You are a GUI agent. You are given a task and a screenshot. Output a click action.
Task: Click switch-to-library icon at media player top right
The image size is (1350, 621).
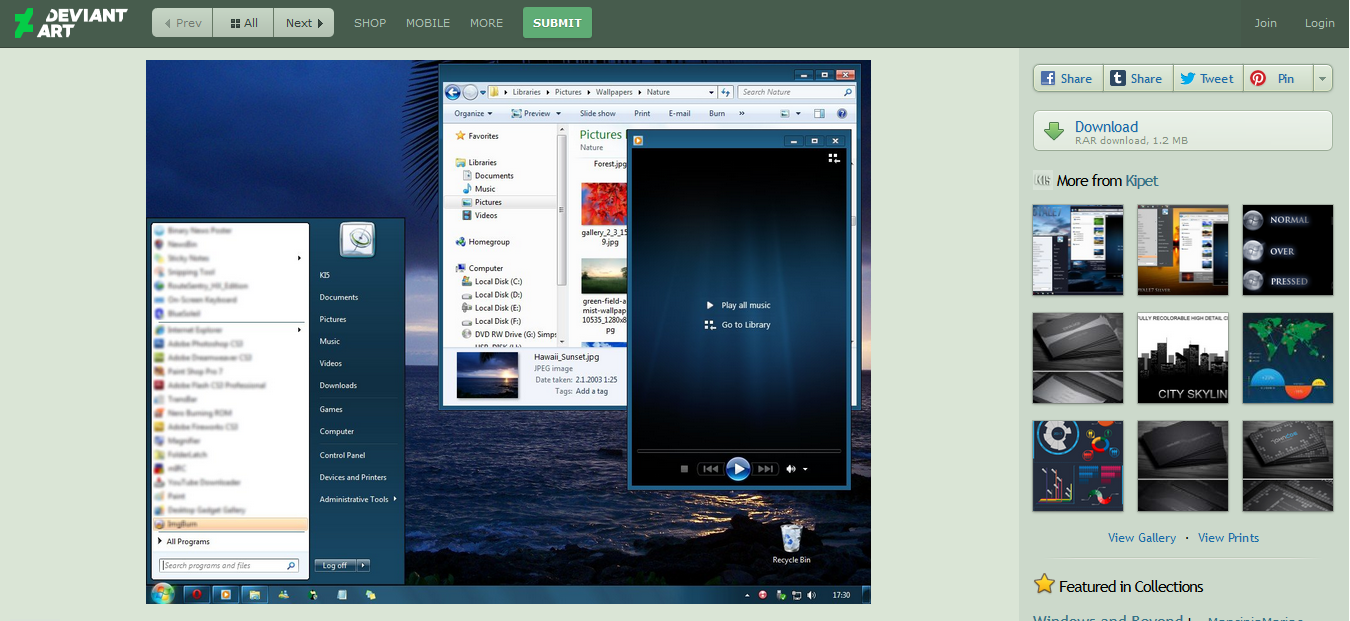834,158
